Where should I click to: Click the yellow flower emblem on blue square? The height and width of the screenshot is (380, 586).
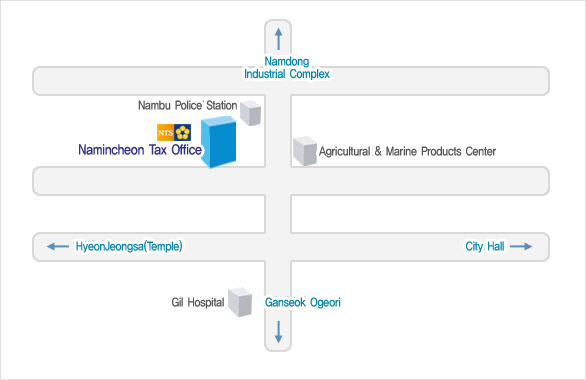pyautogui.click(x=183, y=133)
